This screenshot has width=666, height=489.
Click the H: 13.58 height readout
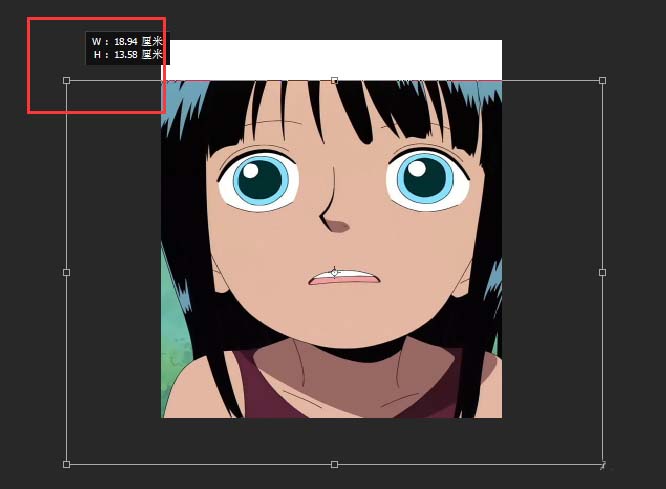point(128,54)
